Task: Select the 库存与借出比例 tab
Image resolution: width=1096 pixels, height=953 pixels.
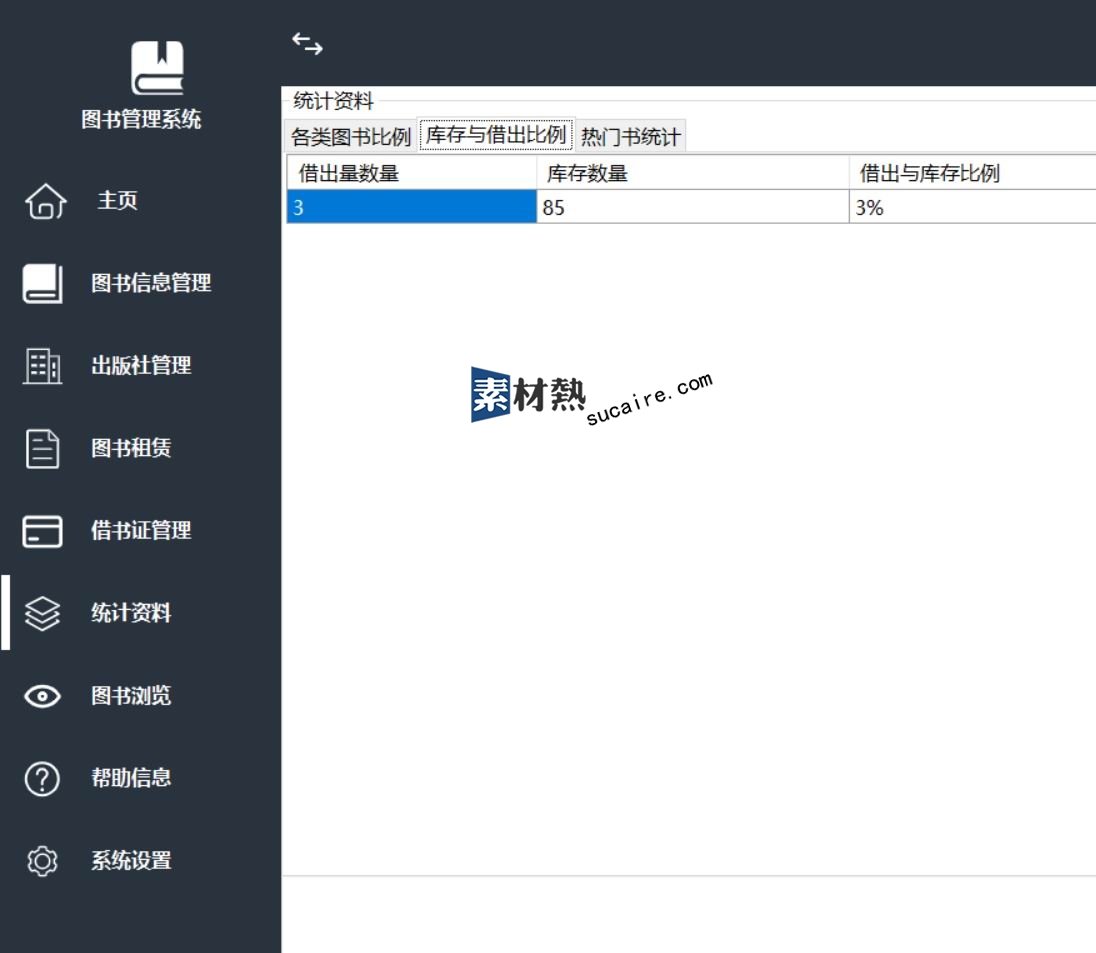Action: pyautogui.click(x=496, y=134)
